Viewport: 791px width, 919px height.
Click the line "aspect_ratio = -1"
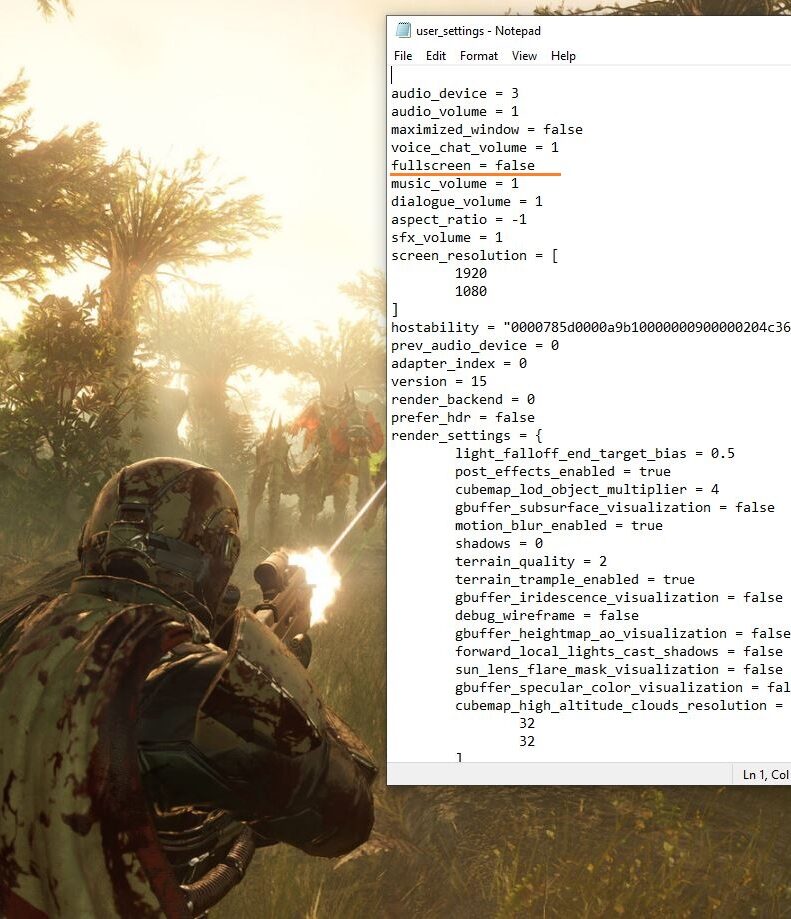[x=459, y=220]
